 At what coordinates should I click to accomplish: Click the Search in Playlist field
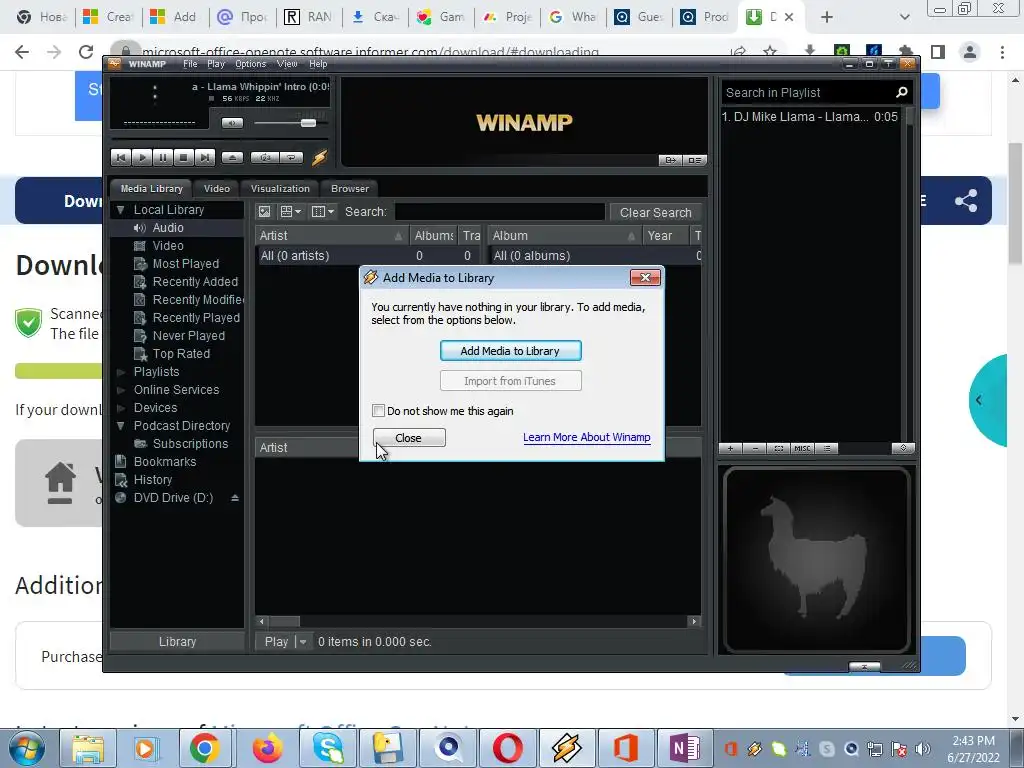tap(807, 93)
